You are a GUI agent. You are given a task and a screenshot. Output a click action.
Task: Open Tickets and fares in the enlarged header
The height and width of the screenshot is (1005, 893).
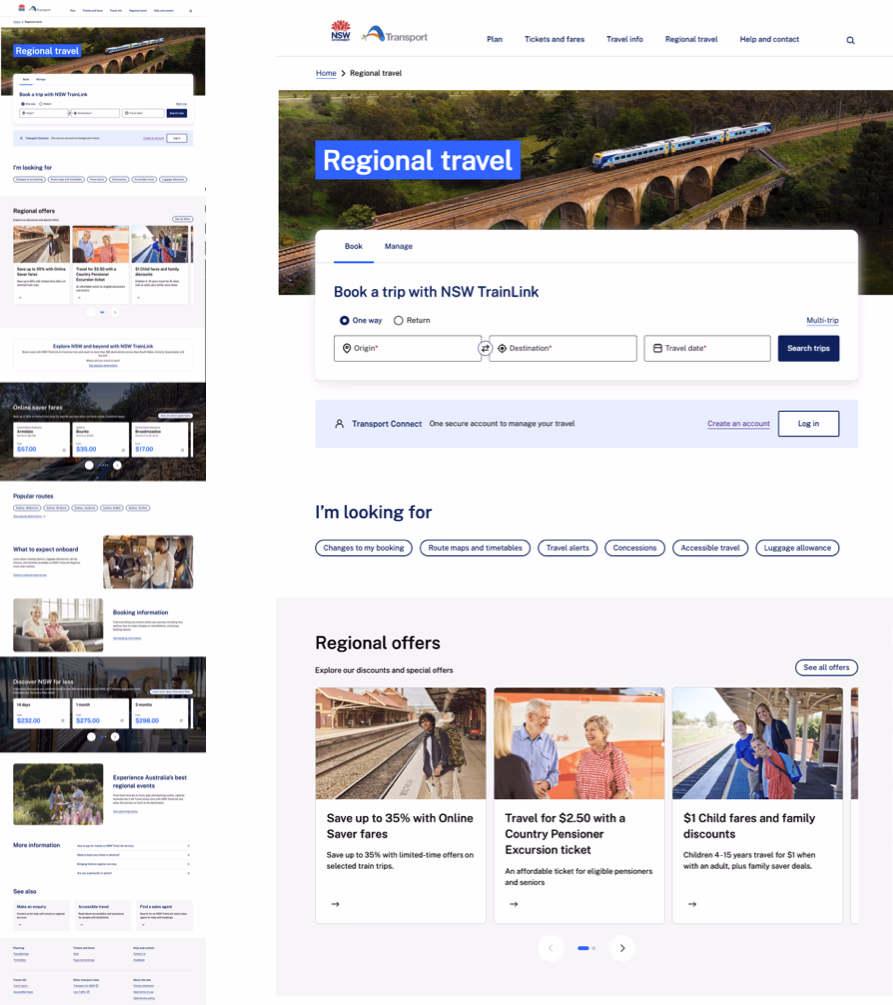tap(554, 39)
